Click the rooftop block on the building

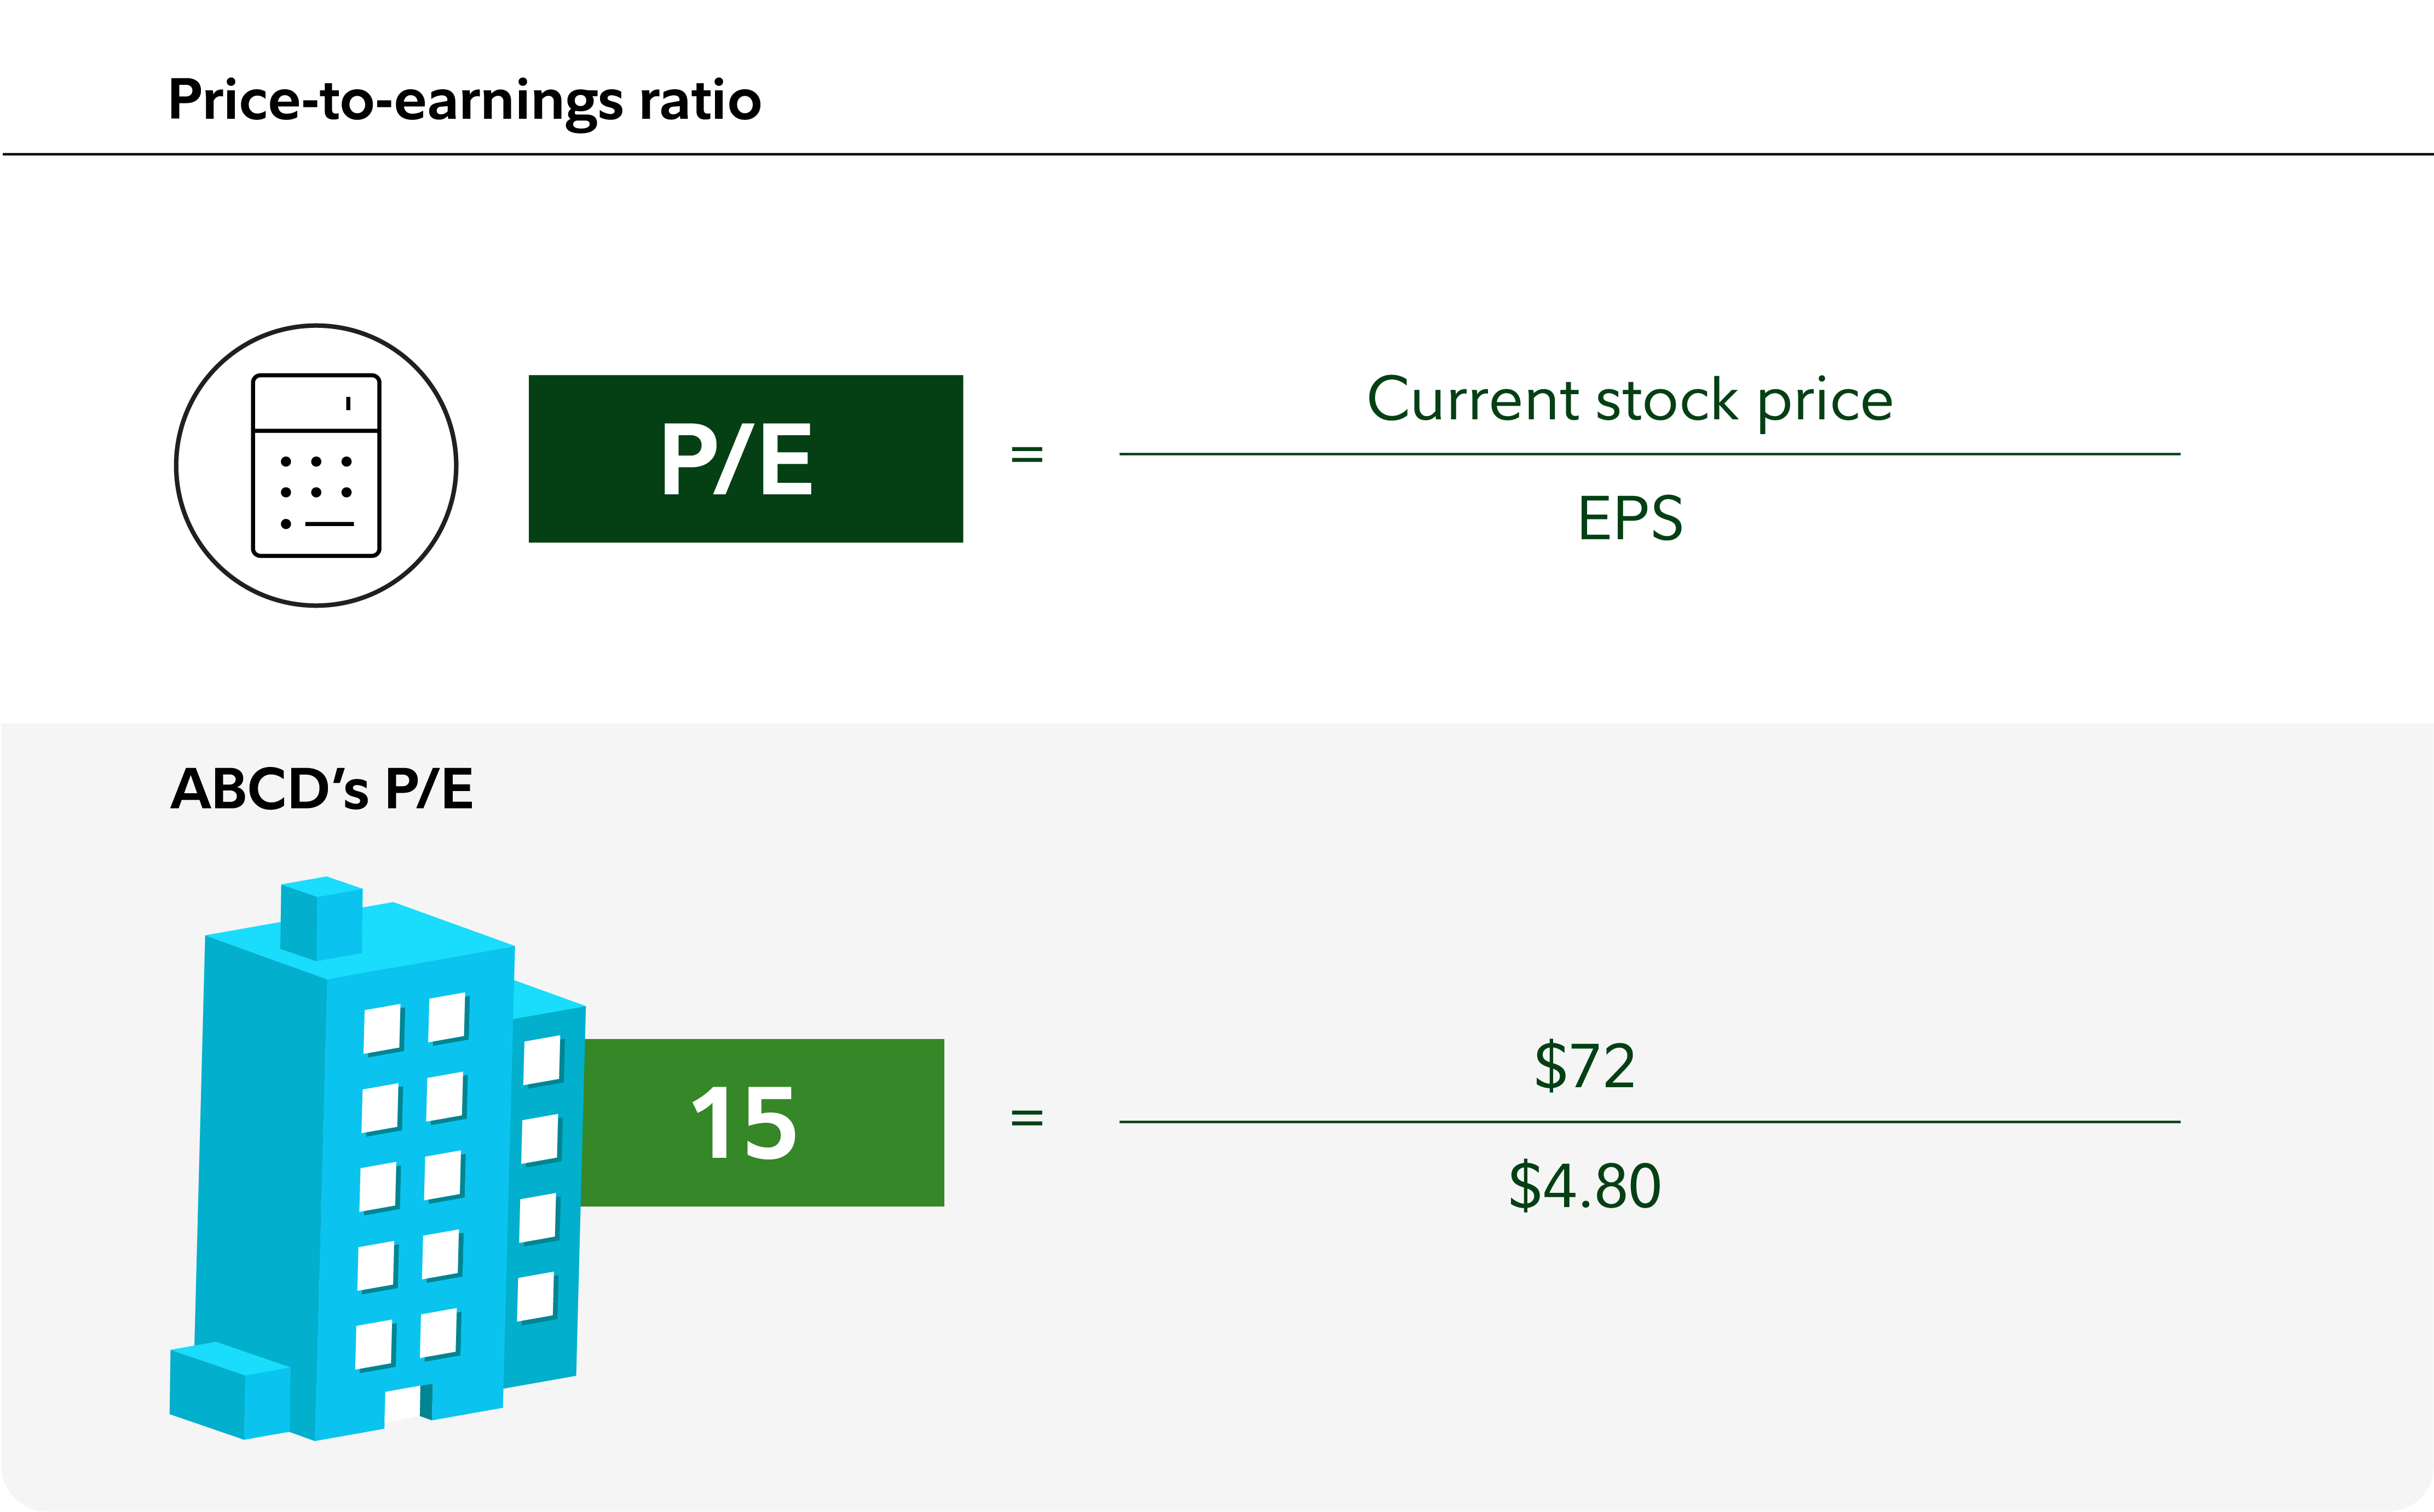[321, 918]
